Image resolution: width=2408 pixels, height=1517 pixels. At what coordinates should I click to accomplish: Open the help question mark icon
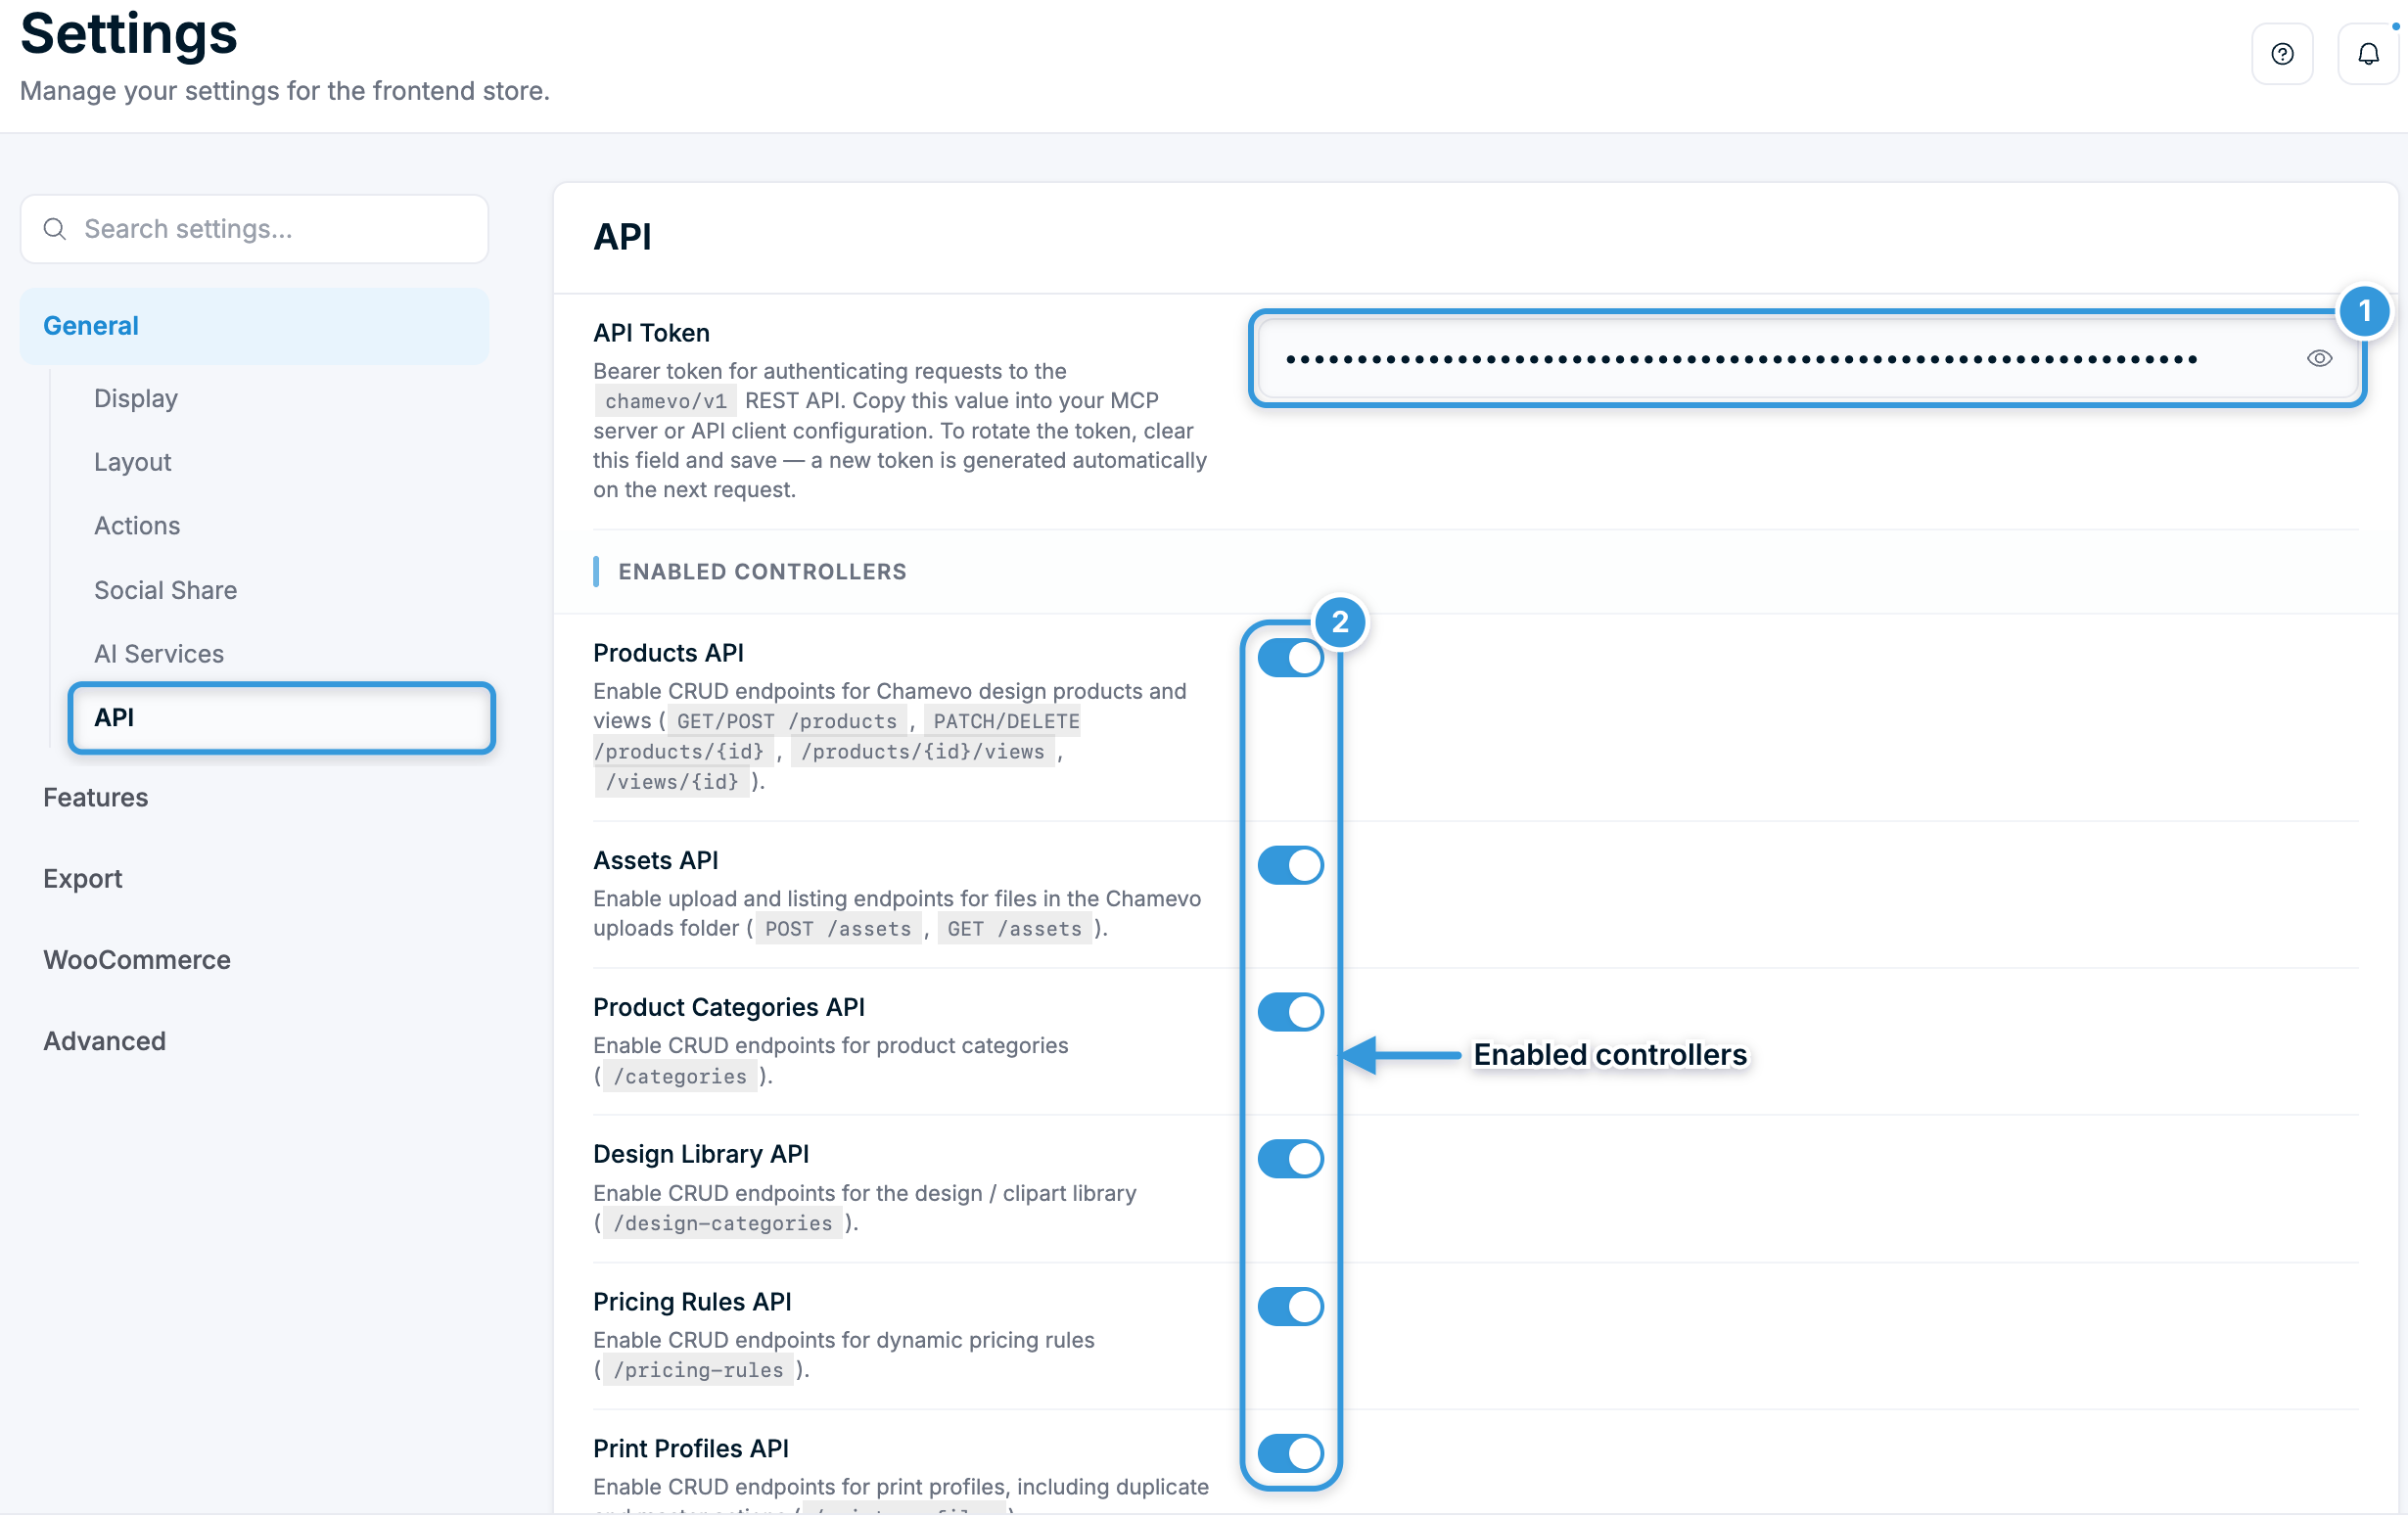pyautogui.click(x=2281, y=54)
